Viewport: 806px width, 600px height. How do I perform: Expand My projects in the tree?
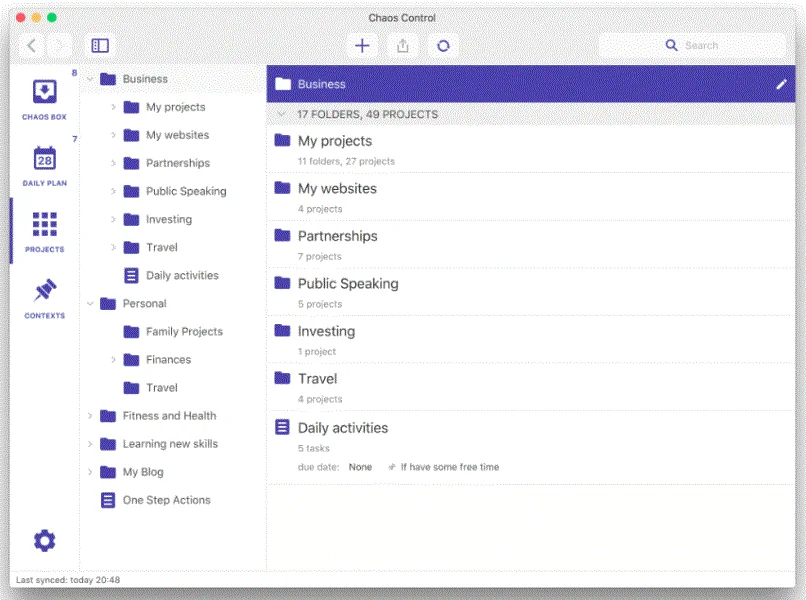pos(114,107)
